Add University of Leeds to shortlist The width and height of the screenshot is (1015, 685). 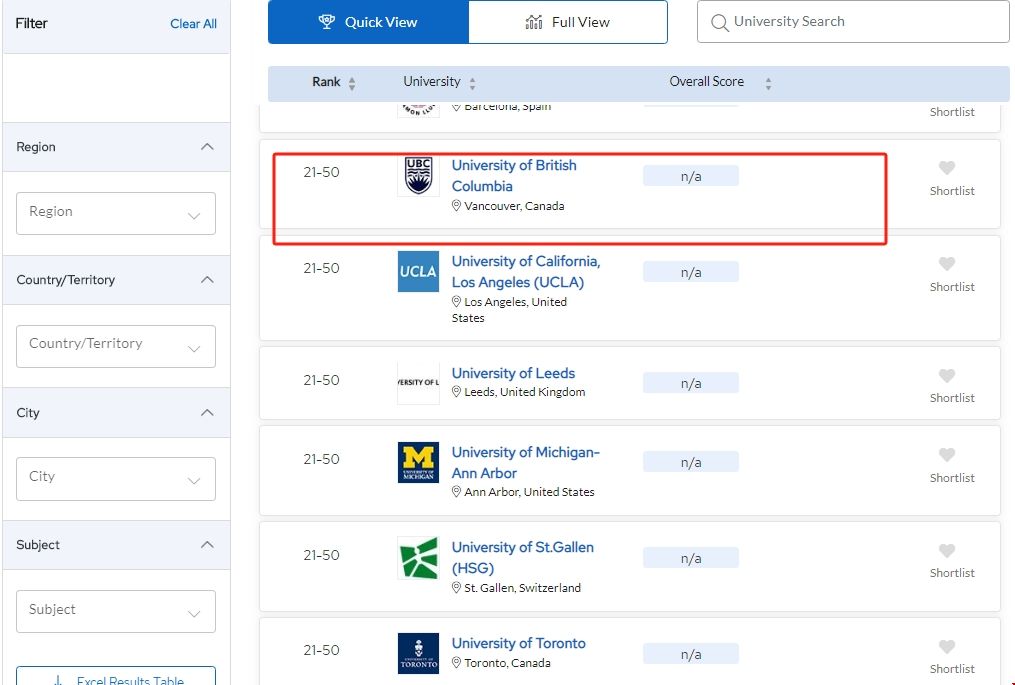[x=947, y=376]
